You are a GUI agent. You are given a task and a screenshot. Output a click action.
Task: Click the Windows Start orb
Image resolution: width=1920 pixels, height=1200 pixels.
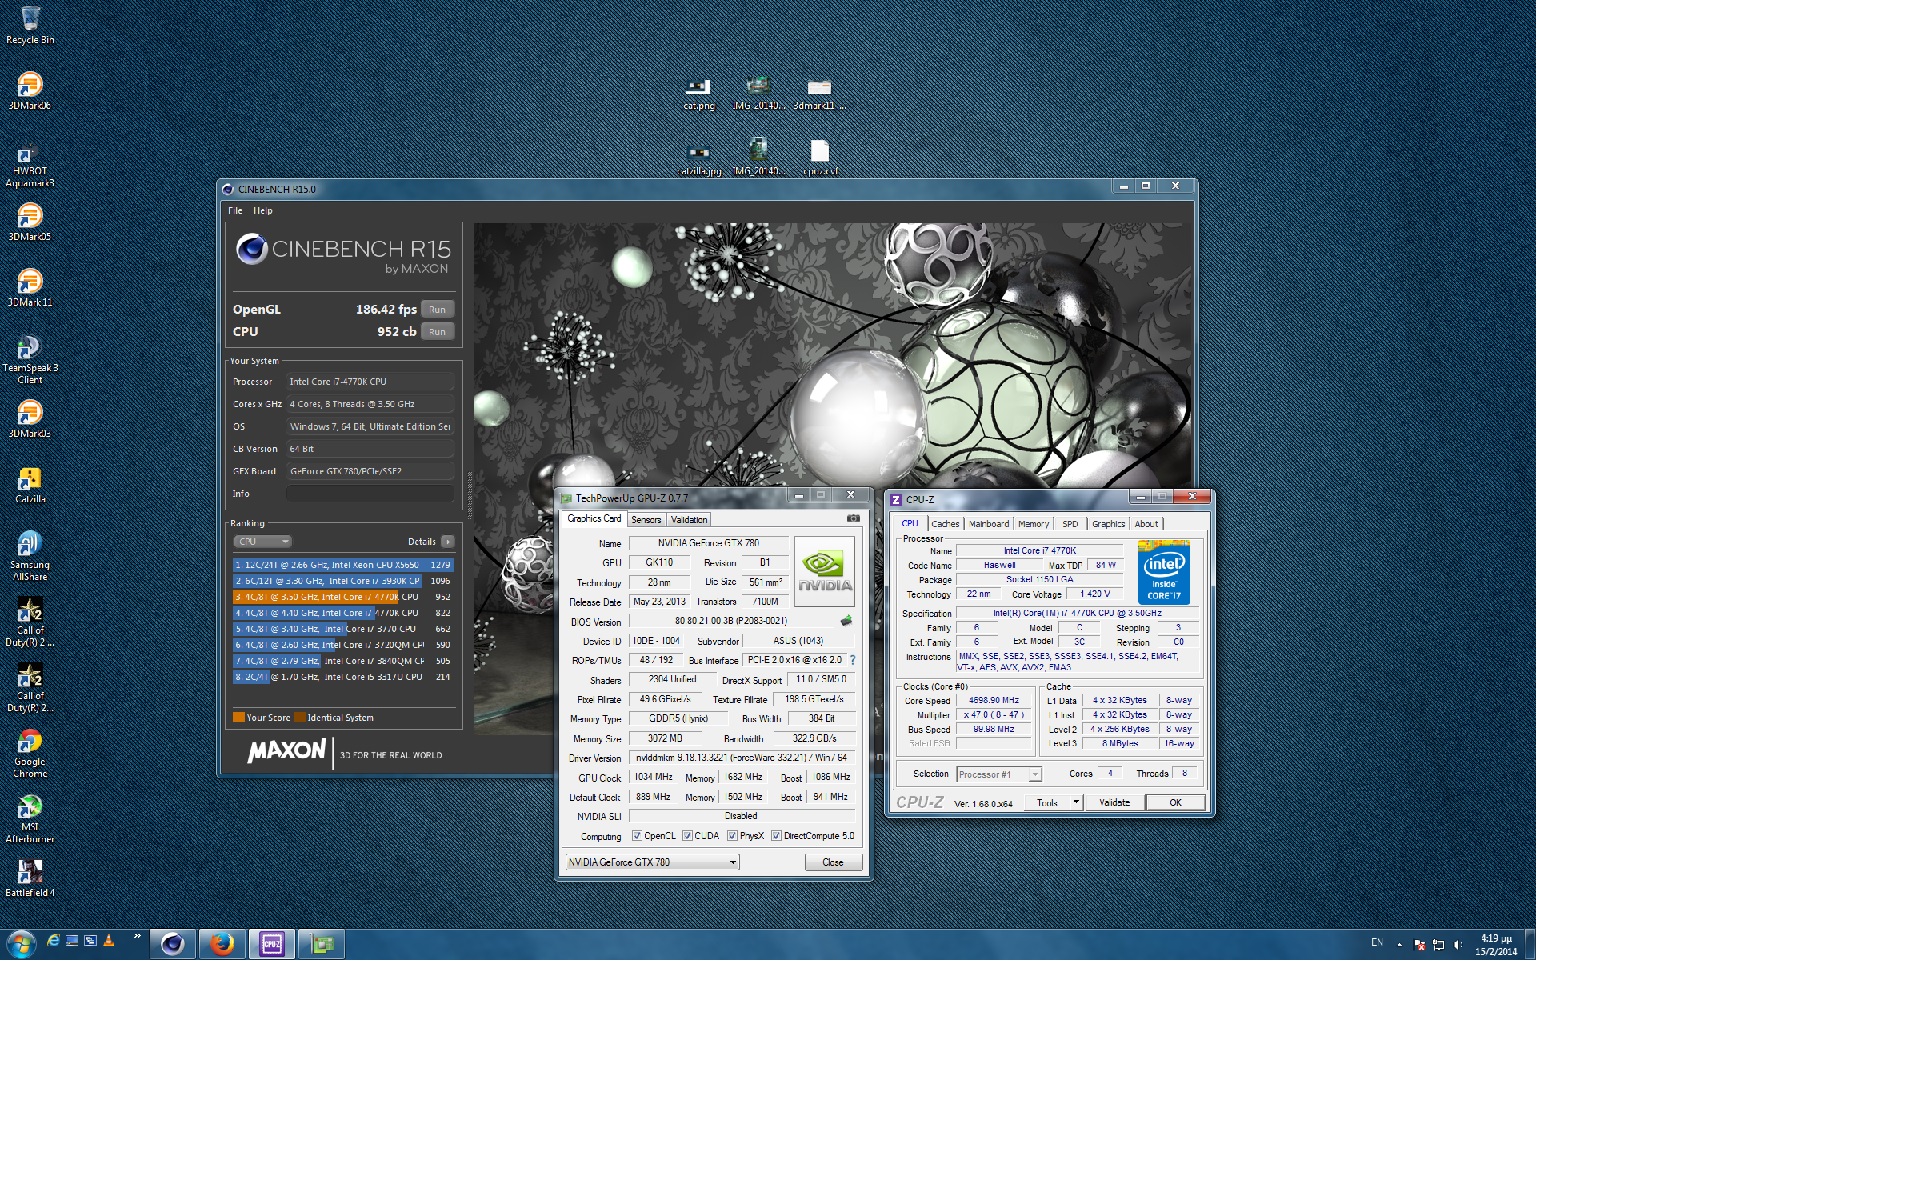tap(21, 943)
